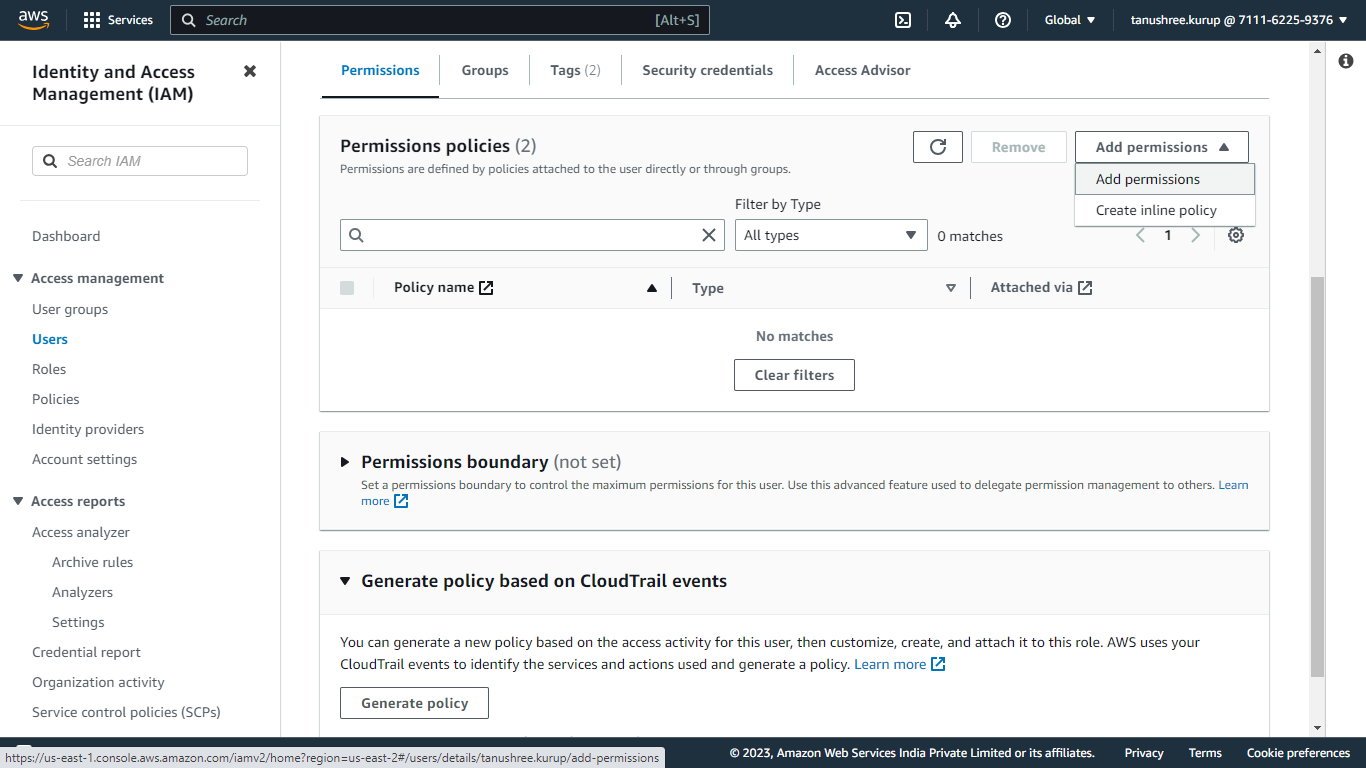The width and height of the screenshot is (1366, 768).
Task: Collapse the Access management nav section
Action: (18, 278)
